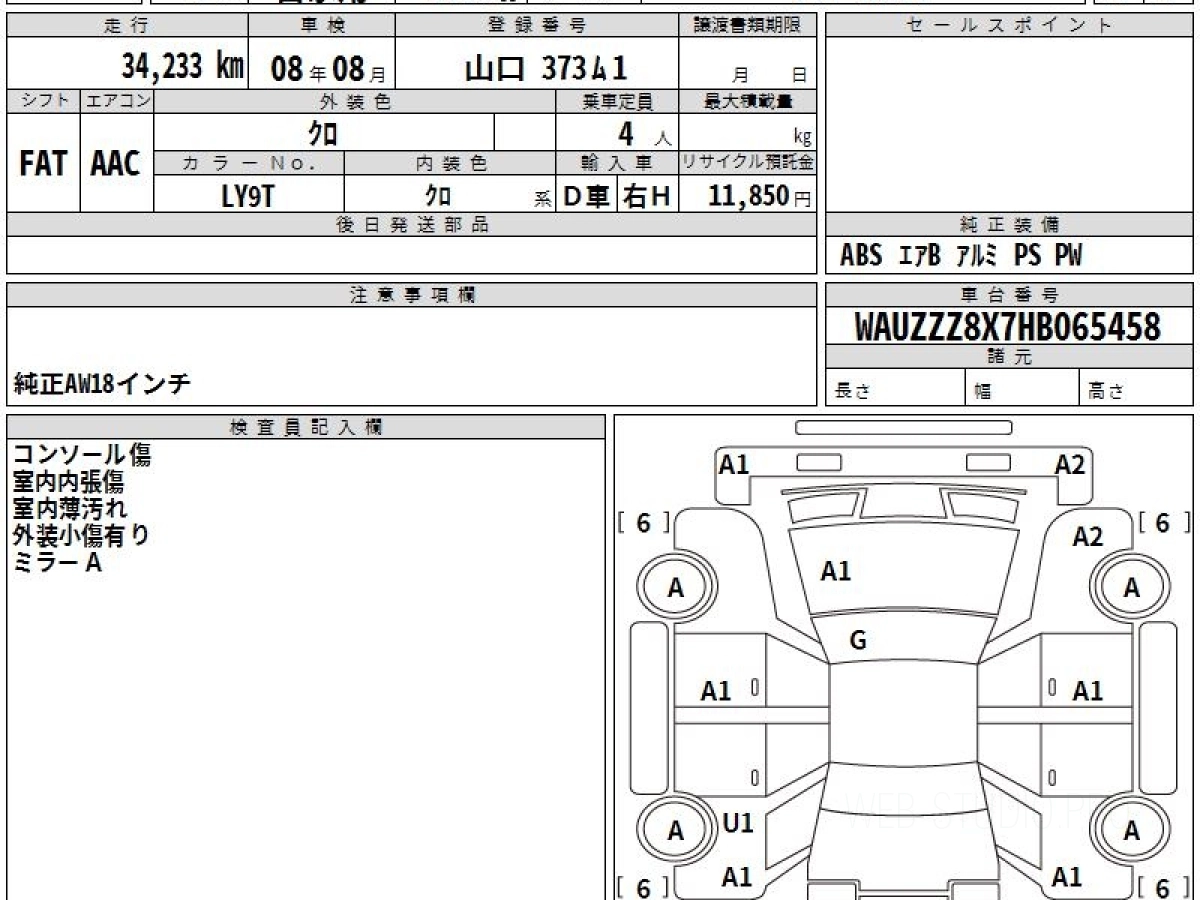Click the A2 mark at the diagram's top-right bumper corner
The image size is (1200, 900).
click(x=1070, y=464)
